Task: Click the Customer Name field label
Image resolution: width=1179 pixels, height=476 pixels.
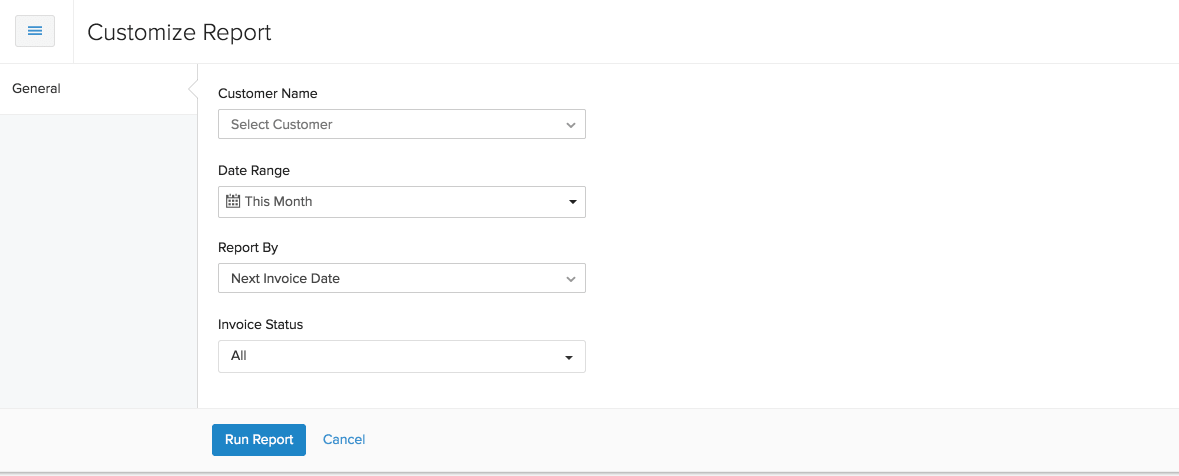Action: tap(268, 94)
